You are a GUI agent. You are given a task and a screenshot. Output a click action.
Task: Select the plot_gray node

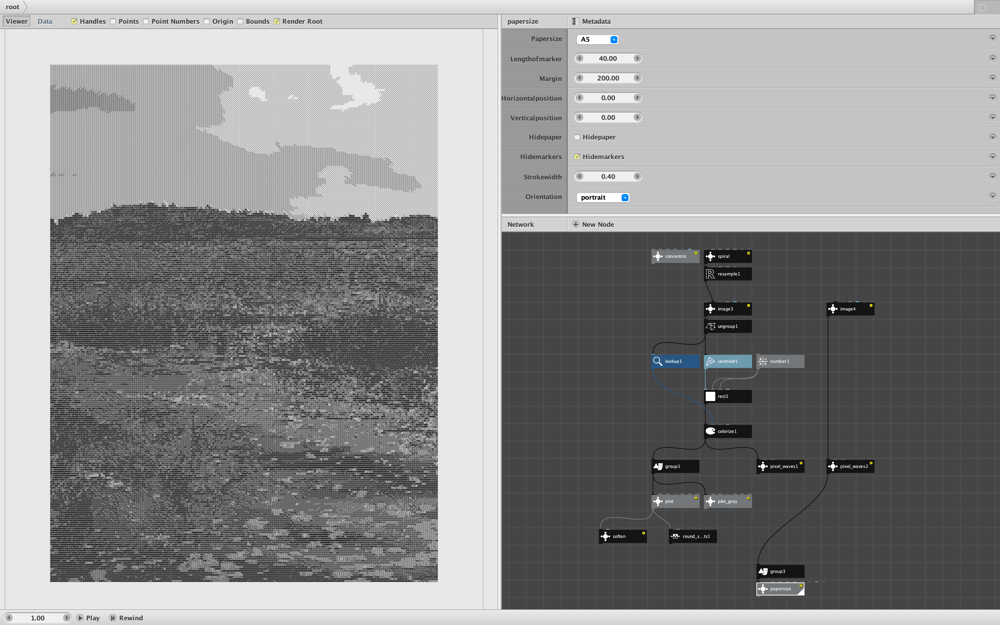(x=728, y=501)
